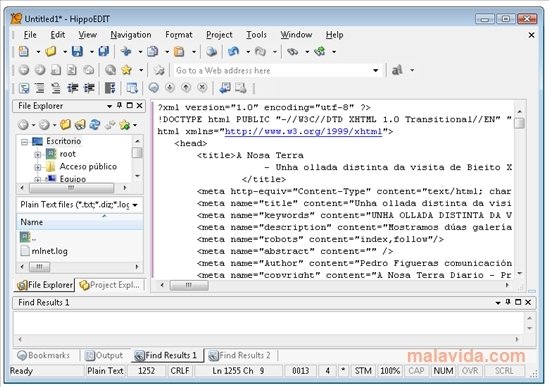Maximize the File Explorer panel
The height and width of the screenshot is (387, 549).
[x=130, y=105]
